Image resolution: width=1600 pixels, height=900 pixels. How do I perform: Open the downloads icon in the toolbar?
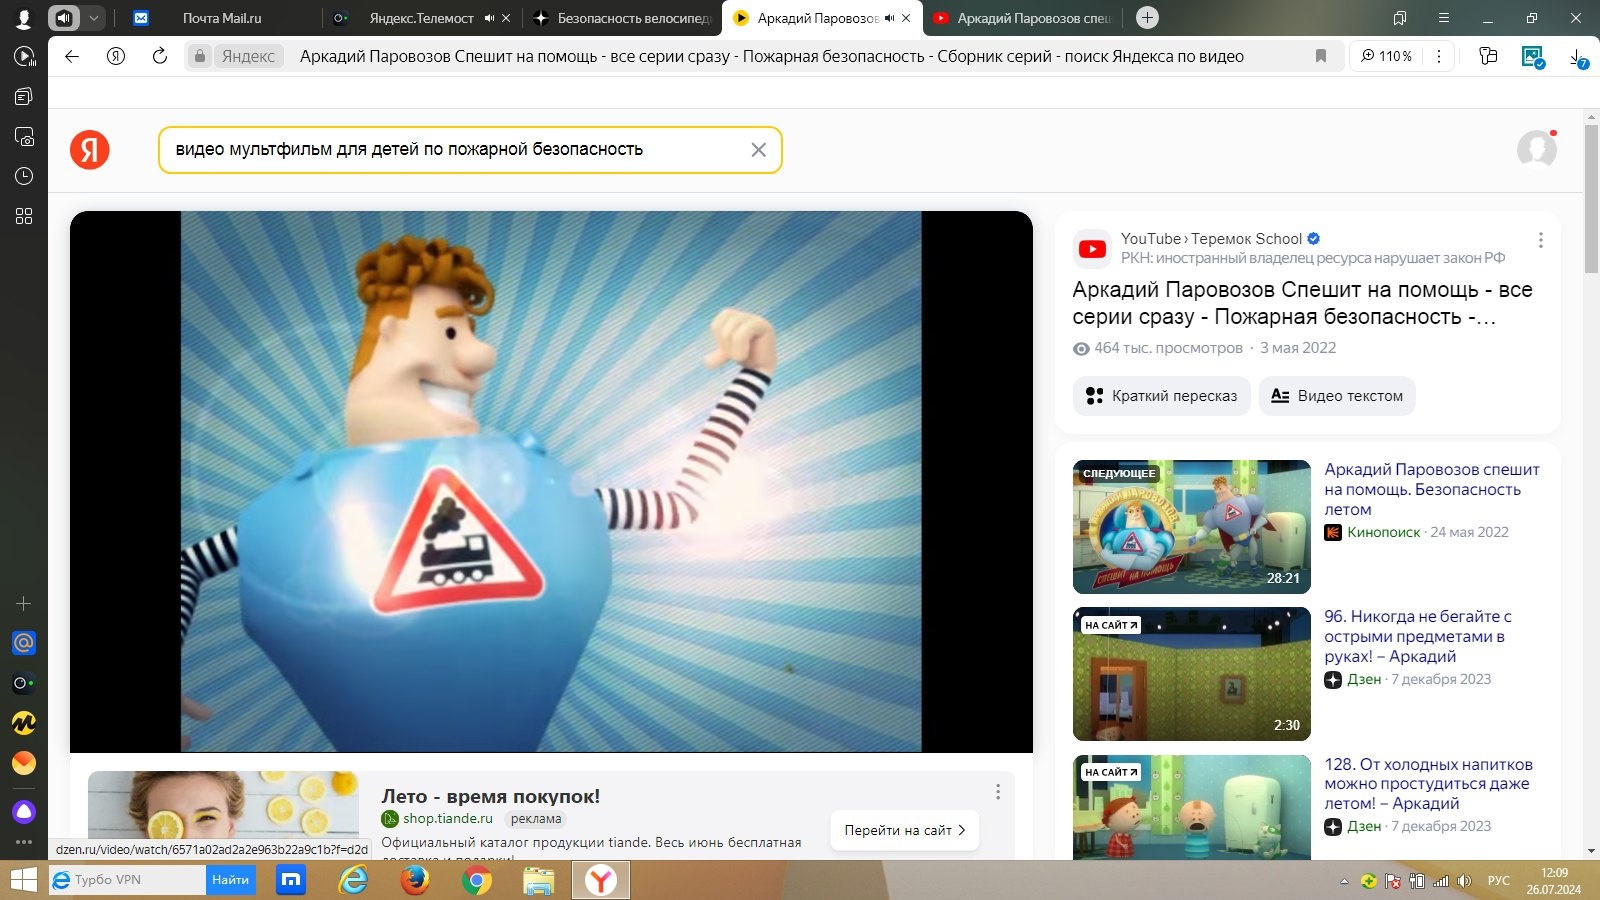coord(1577,57)
